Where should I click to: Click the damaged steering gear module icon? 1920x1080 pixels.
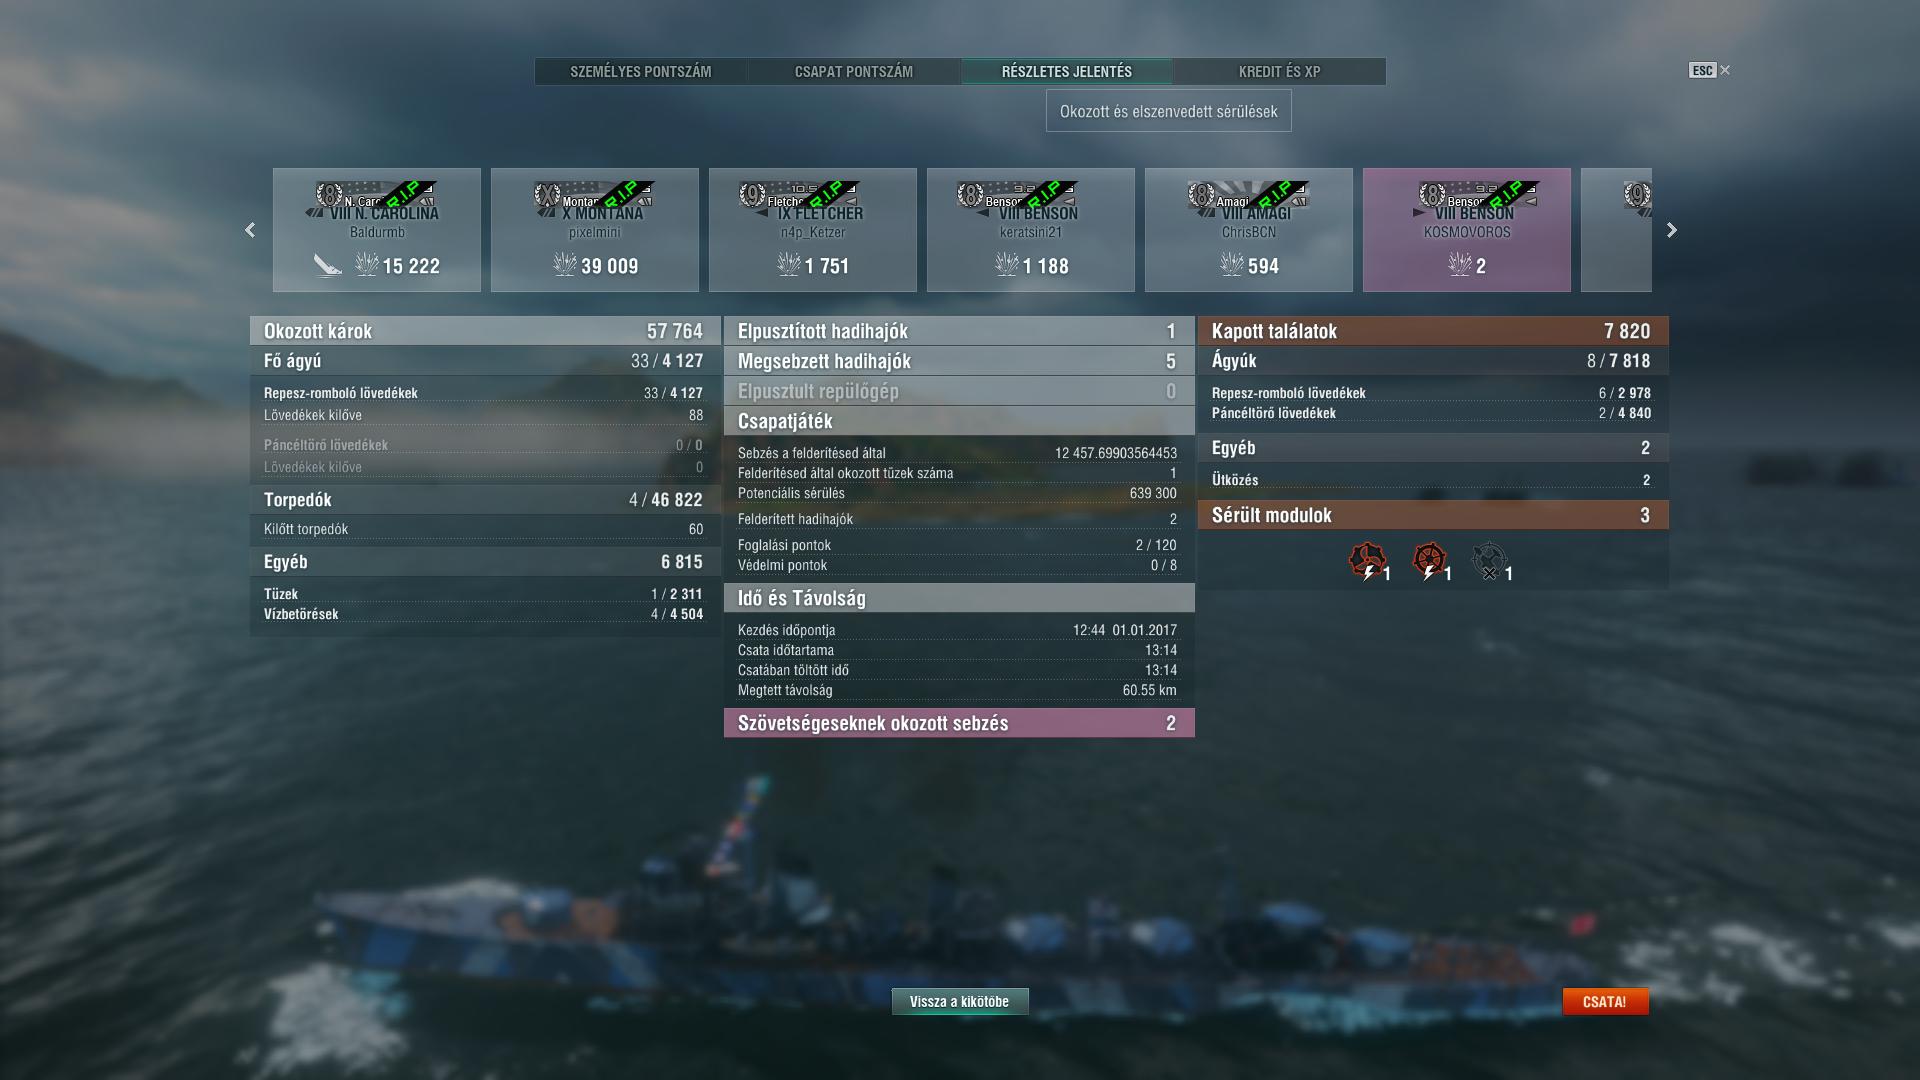coord(1430,561)
